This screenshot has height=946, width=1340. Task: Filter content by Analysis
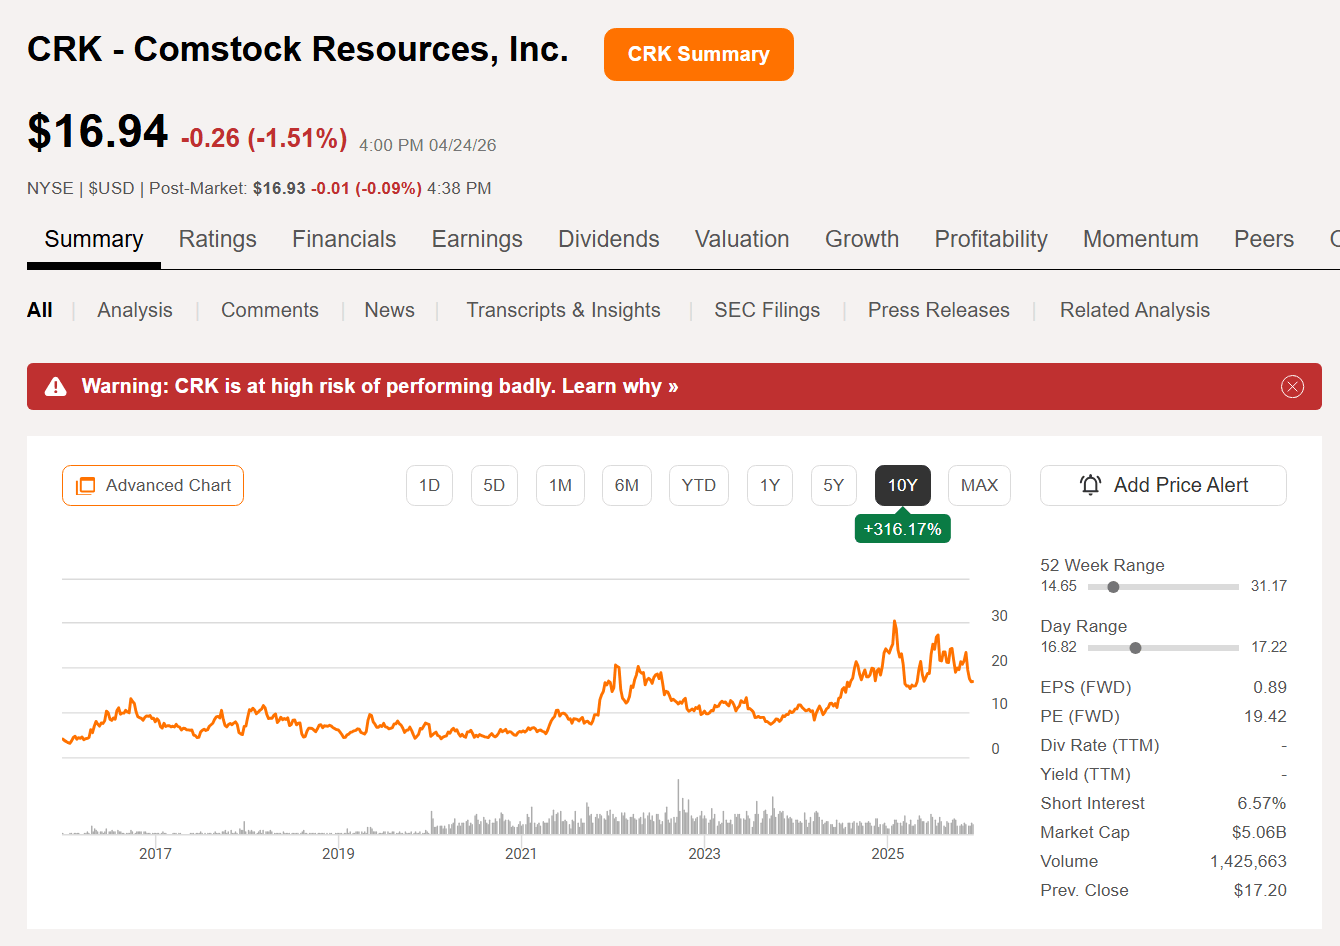(x=135, y=310)
